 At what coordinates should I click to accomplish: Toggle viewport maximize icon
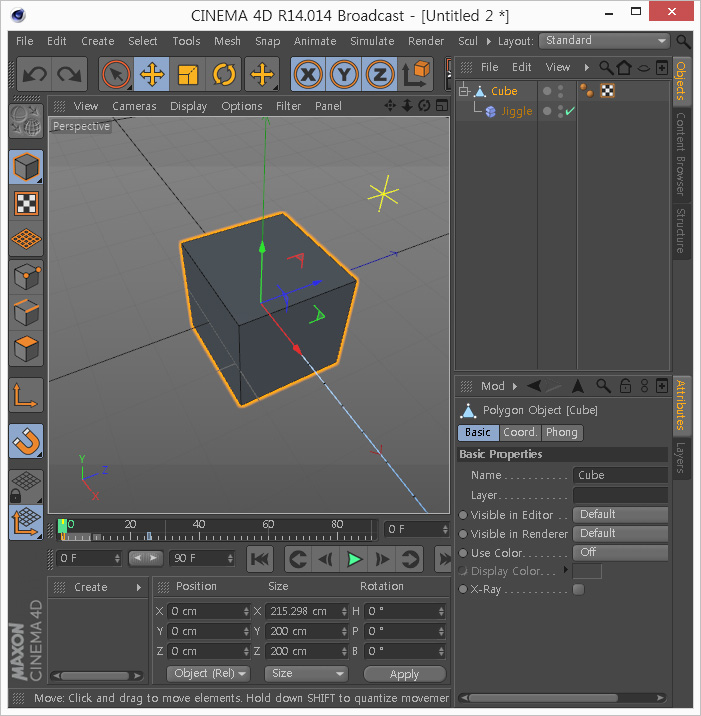[x=442, y=106]
